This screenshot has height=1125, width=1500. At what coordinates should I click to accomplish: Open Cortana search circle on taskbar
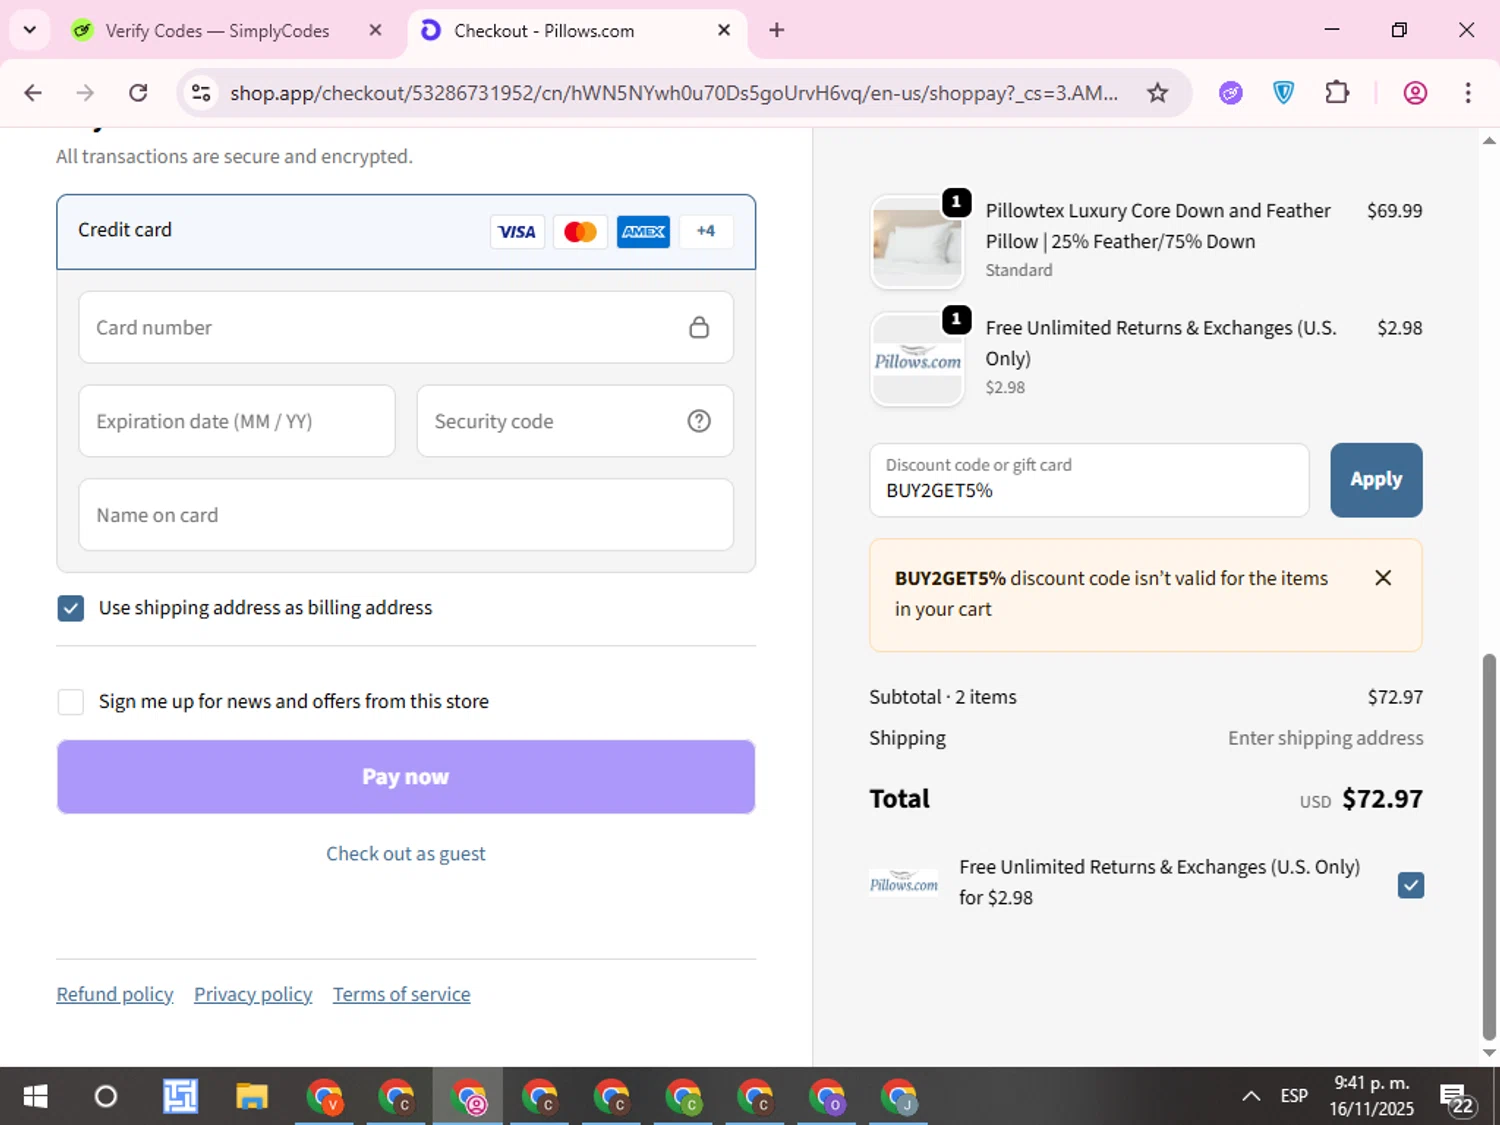pos(105,1097)
